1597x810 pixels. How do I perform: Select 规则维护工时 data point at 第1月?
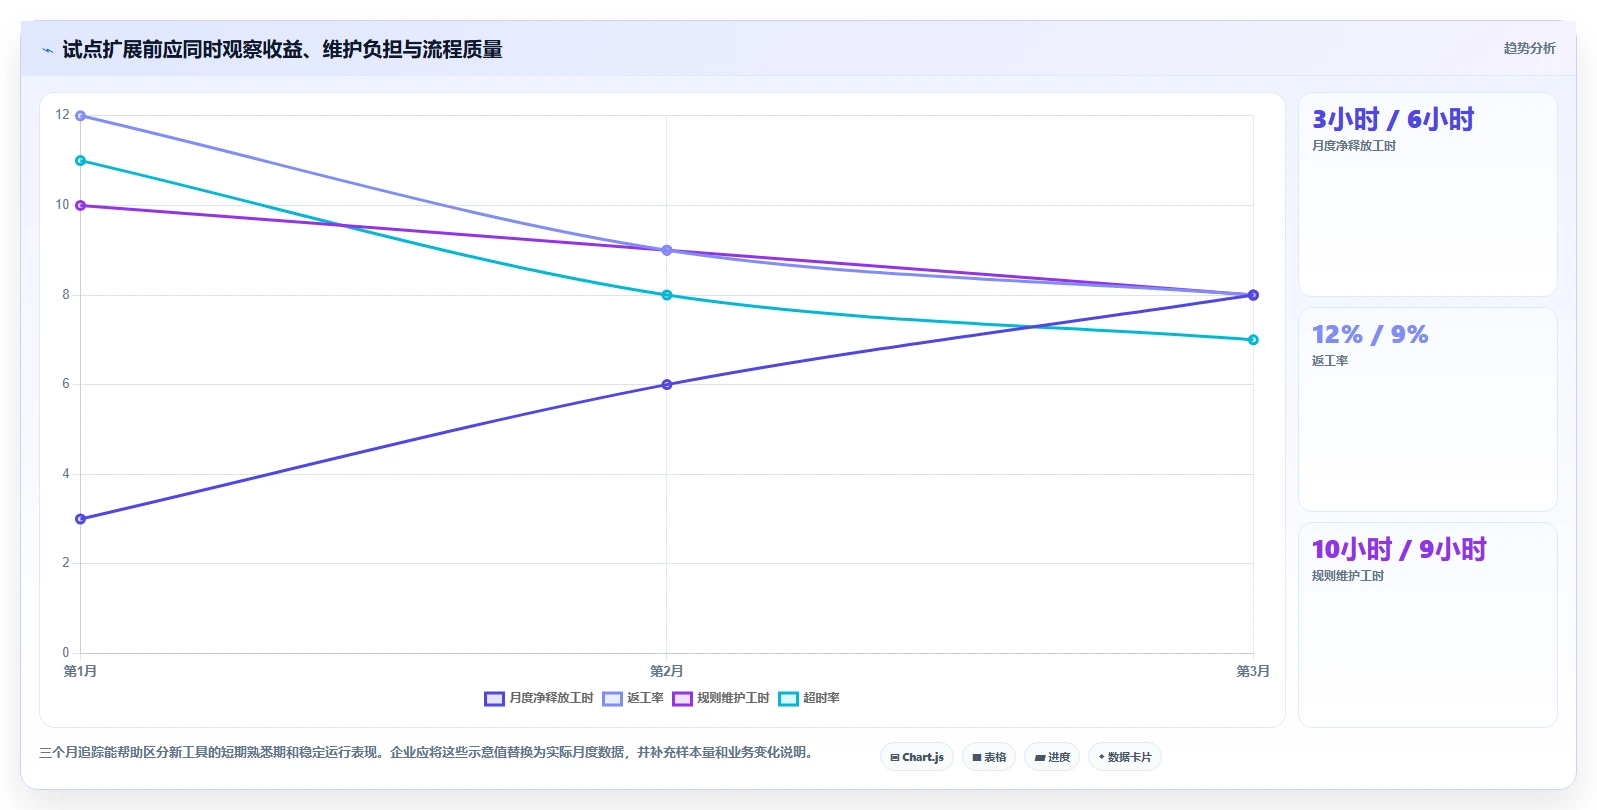81,206
